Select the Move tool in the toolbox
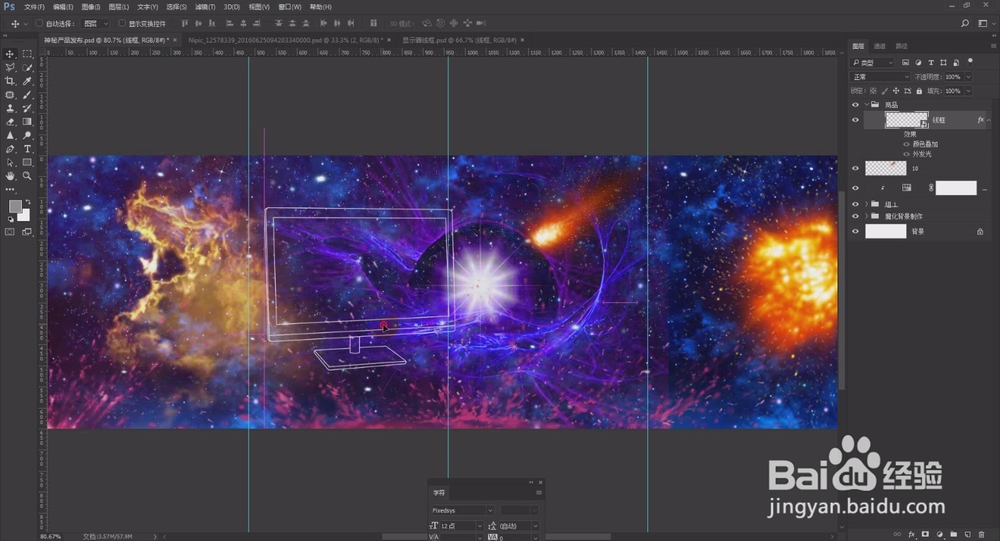This screenshot has height=541, width=1000. point(10,54)
